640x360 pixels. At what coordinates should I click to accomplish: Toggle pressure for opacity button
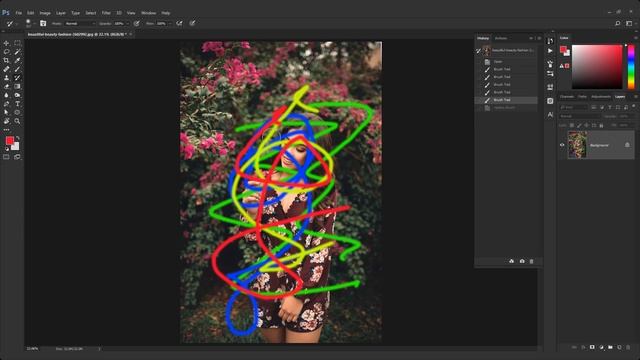pos(137,24)
